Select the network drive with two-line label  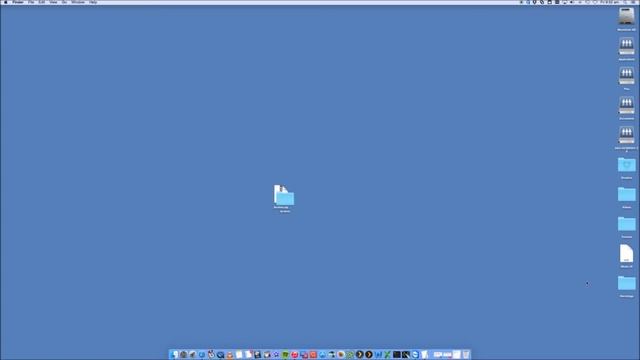click(x=627, y=135)
